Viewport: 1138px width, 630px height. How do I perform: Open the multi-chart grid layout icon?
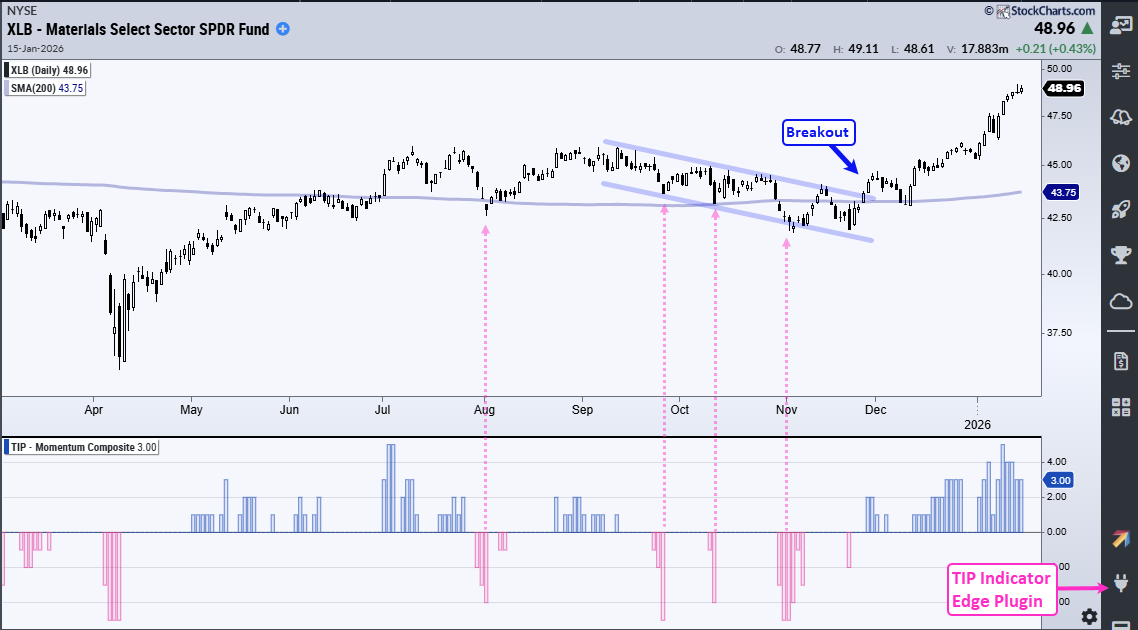1119,408
